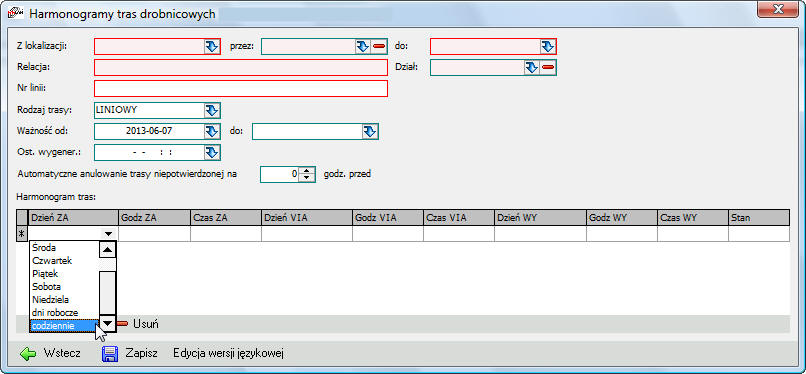Click the day list scrollbar thumb
The width and height of the screenshot is (806, 374).
[107, 292]
